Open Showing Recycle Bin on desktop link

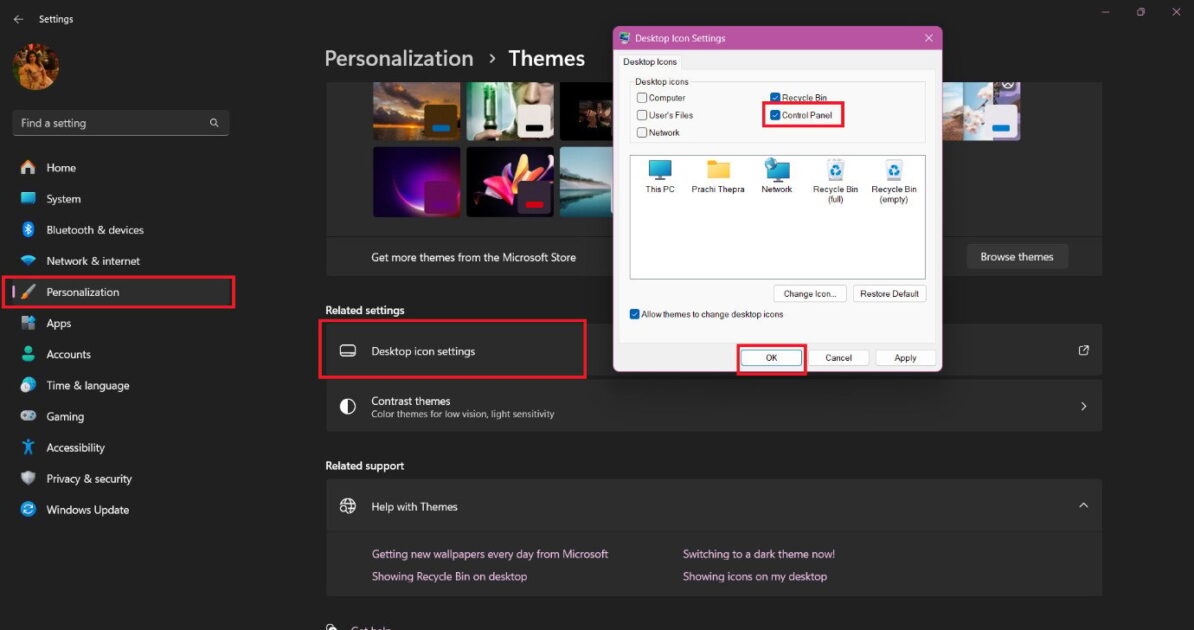pyautogui.click(x=449, y=576)
